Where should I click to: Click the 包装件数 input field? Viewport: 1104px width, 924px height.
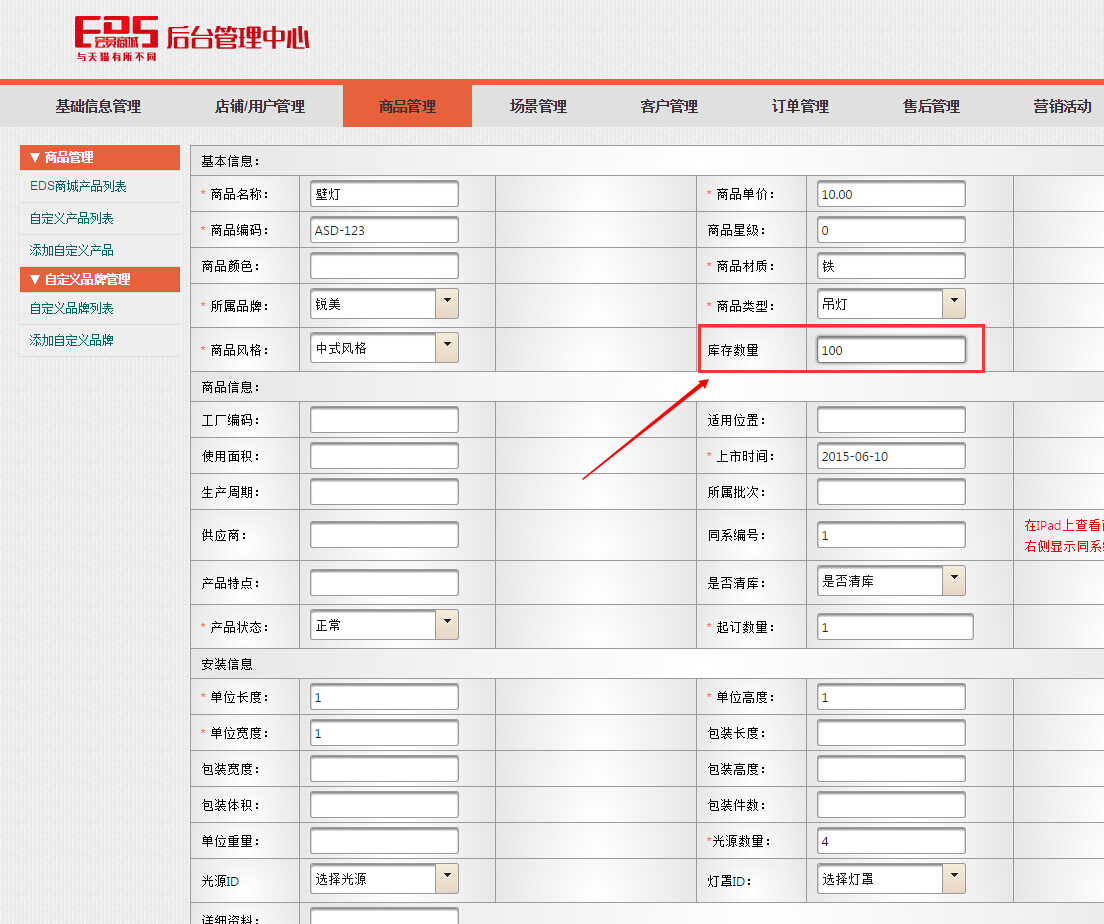tap(891, 804)
